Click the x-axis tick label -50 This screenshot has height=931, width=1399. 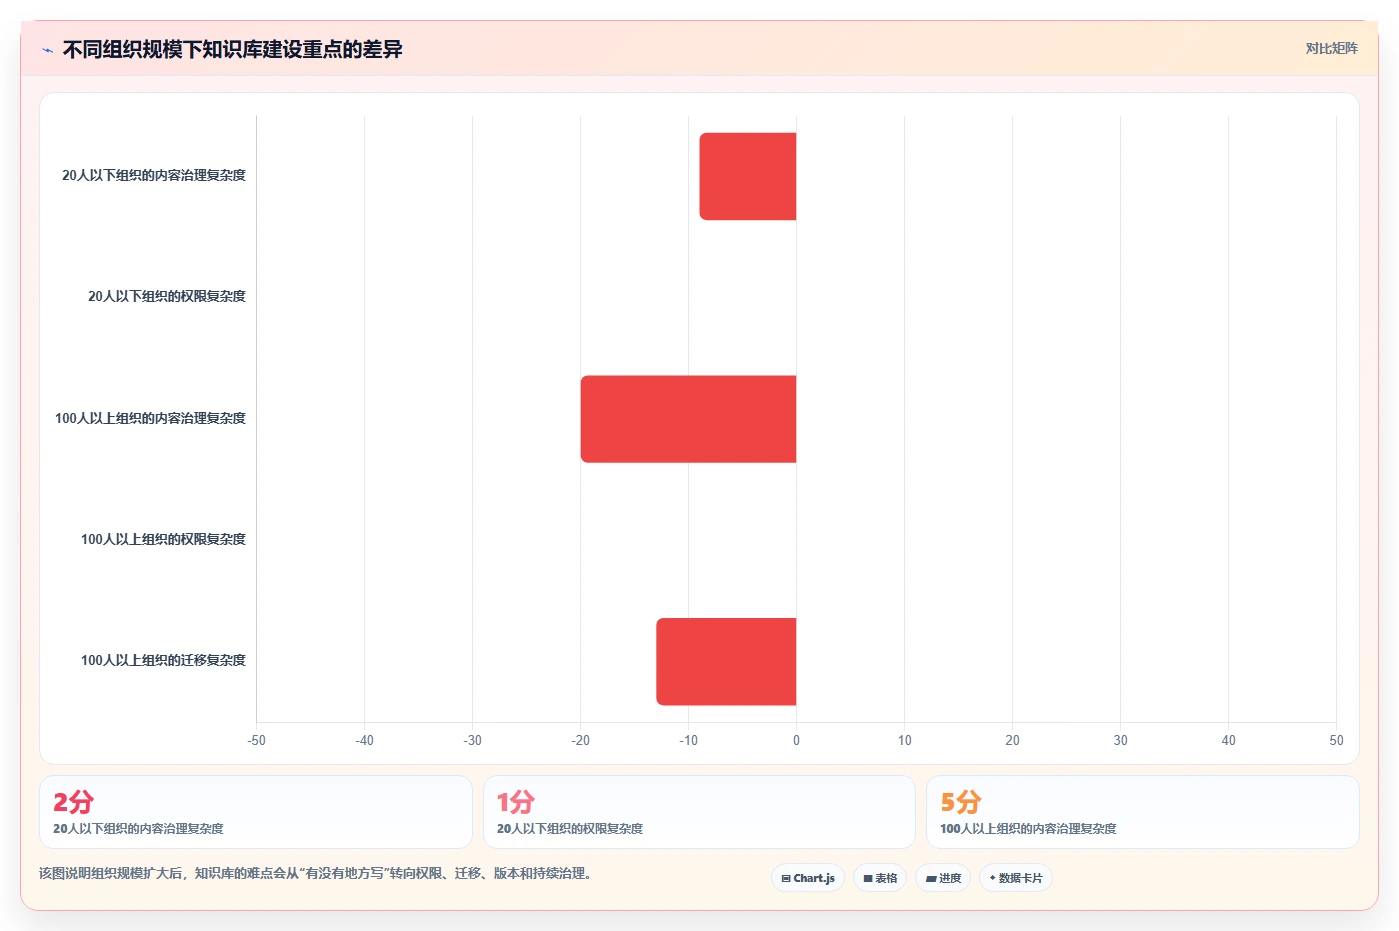point(256,740)
